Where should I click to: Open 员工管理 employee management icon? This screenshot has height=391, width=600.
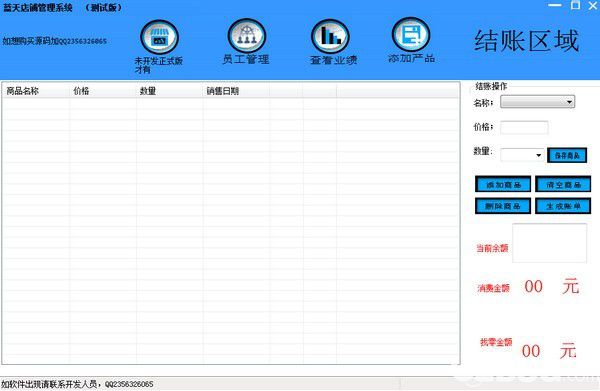pos(247,36)
